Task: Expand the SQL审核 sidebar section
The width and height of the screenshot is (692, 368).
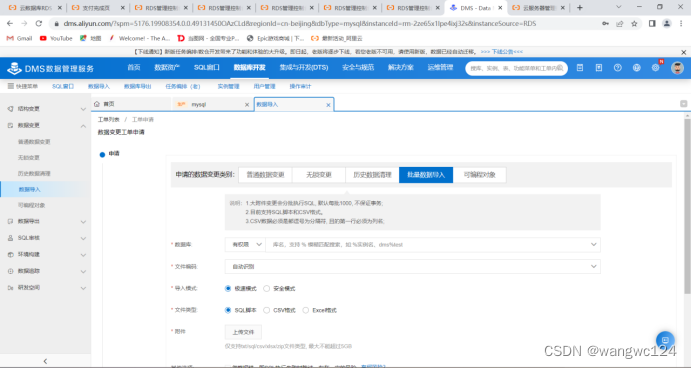Action: point(83,238)
